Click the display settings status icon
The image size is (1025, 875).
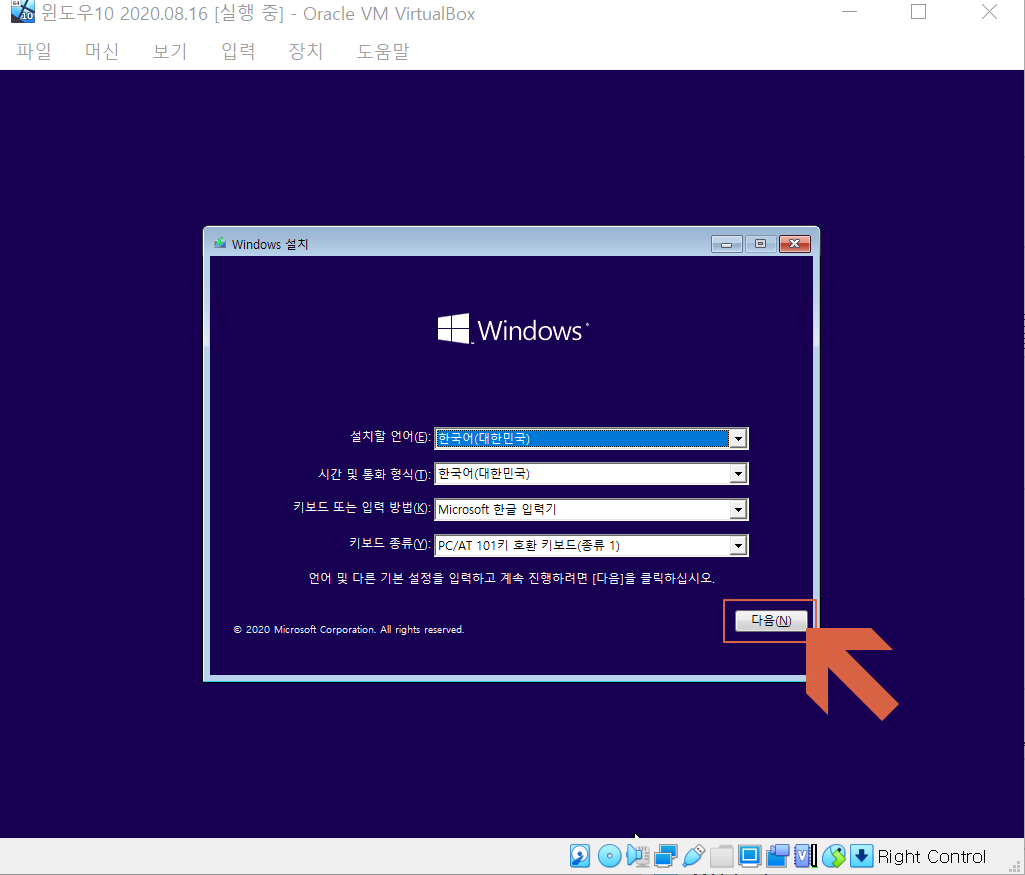pyautogui.click(x=750, y=855)
